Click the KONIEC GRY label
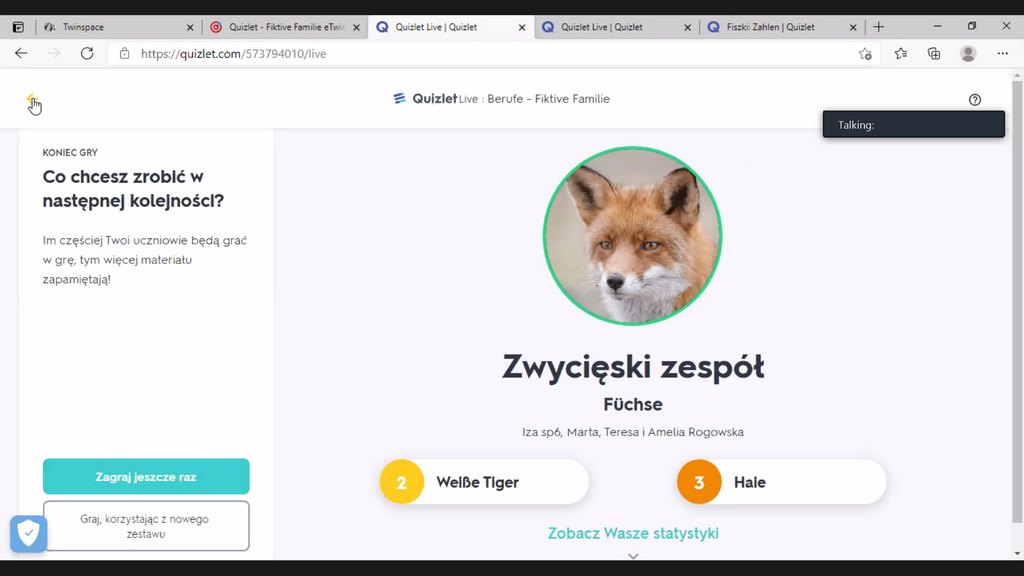The width and height of the screenshot is (1024, 576). [70, 152]
